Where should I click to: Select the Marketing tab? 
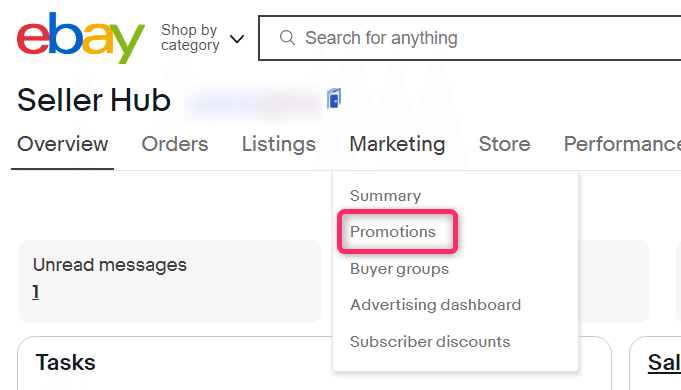[397, 144]
